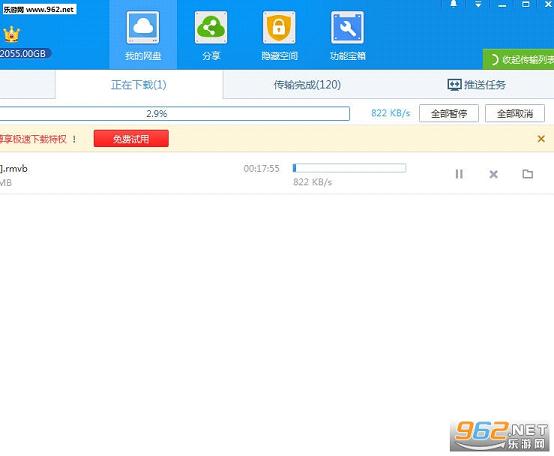Open the download folder icon
Image resolution: width=554 pixels, height=456 pixels.
[528, 173]
